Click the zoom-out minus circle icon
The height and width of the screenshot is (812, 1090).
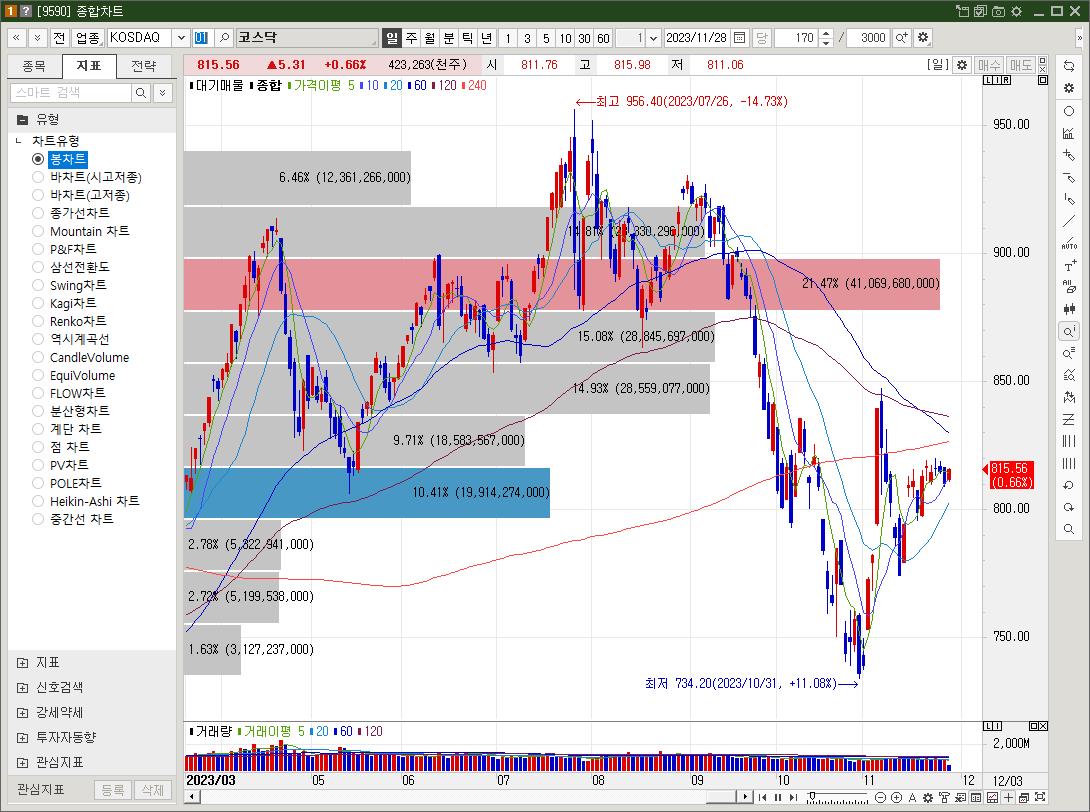[880, 797]
